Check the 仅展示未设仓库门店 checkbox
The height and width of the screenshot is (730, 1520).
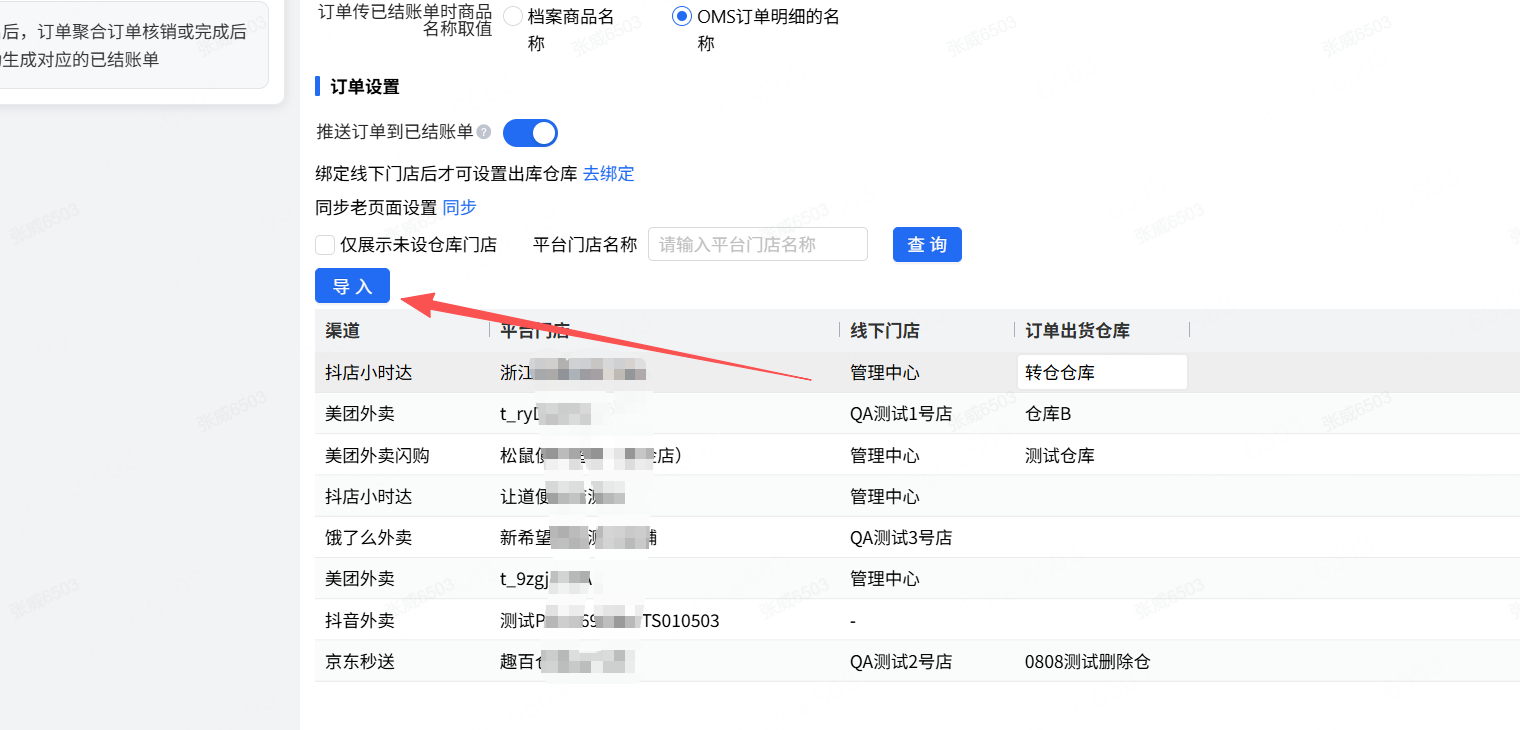(x=325, y=245)
